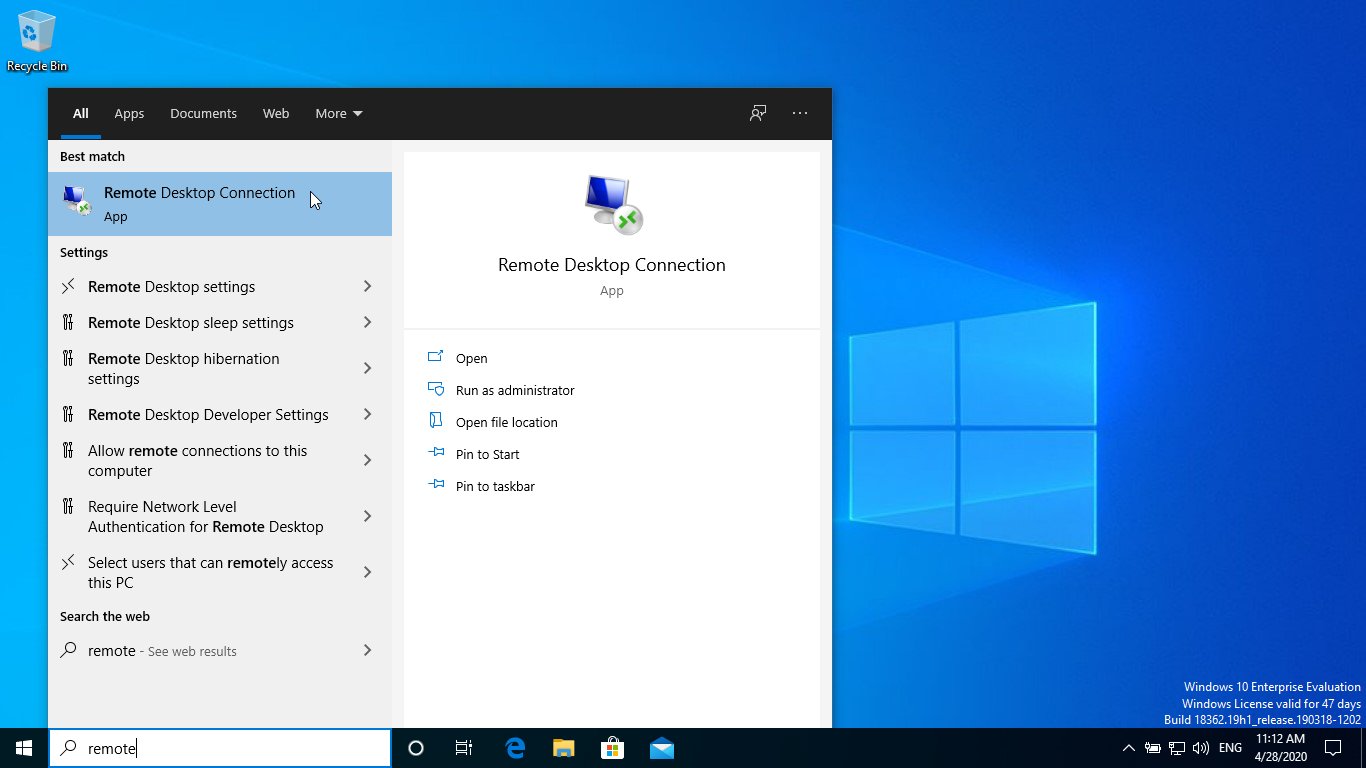The height and width of the screenshot is (768, 1366).
Task: Click icon beside Remote Desktop settings
Action: tap(68, 286)
